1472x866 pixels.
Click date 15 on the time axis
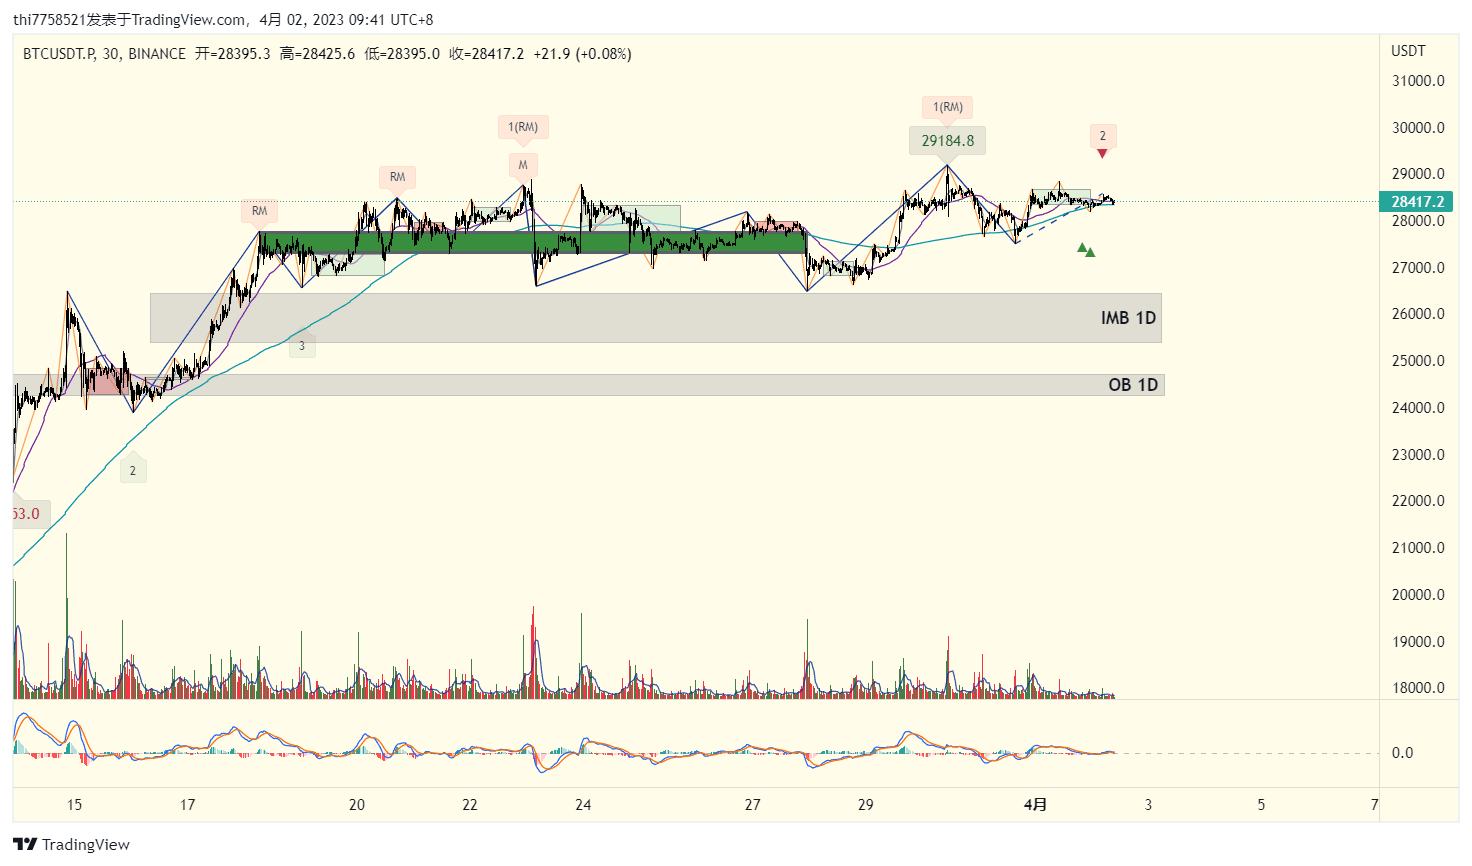click(x=74, y=804)
